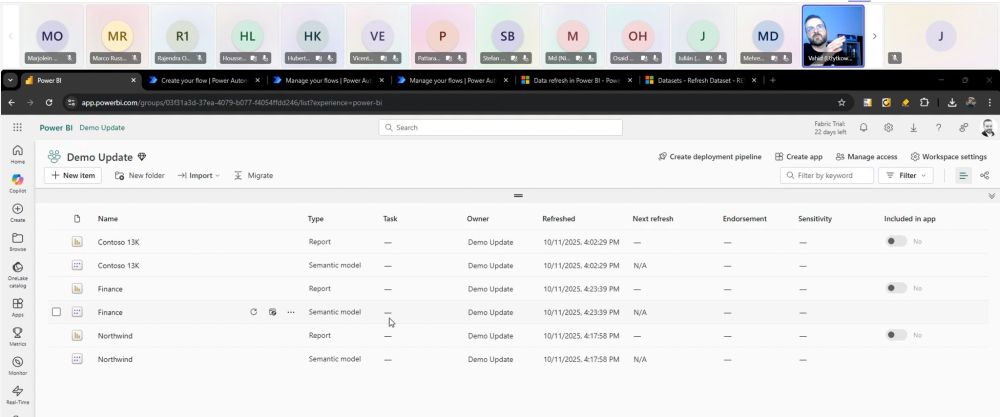Open the Contoso 13K report
Screen dimensions: 1000x417
click(118, 242)
